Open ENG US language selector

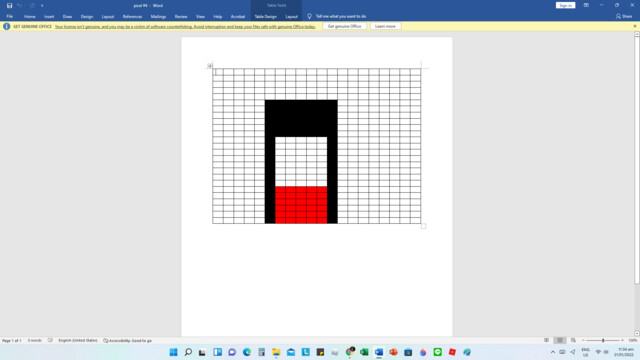coord(585,352)
